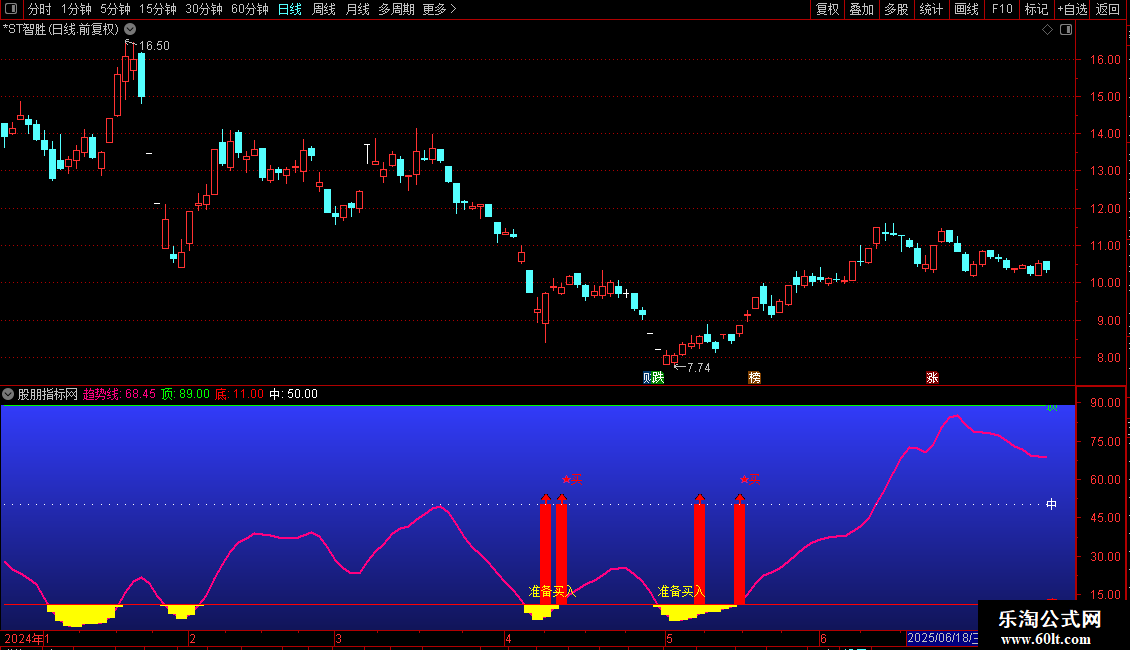
Task: Open the 复权 adjustment option
Action: (827, 9)
